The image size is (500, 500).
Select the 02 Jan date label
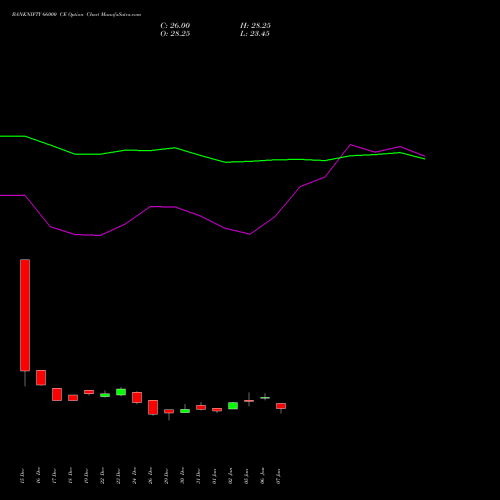(230, 476)
